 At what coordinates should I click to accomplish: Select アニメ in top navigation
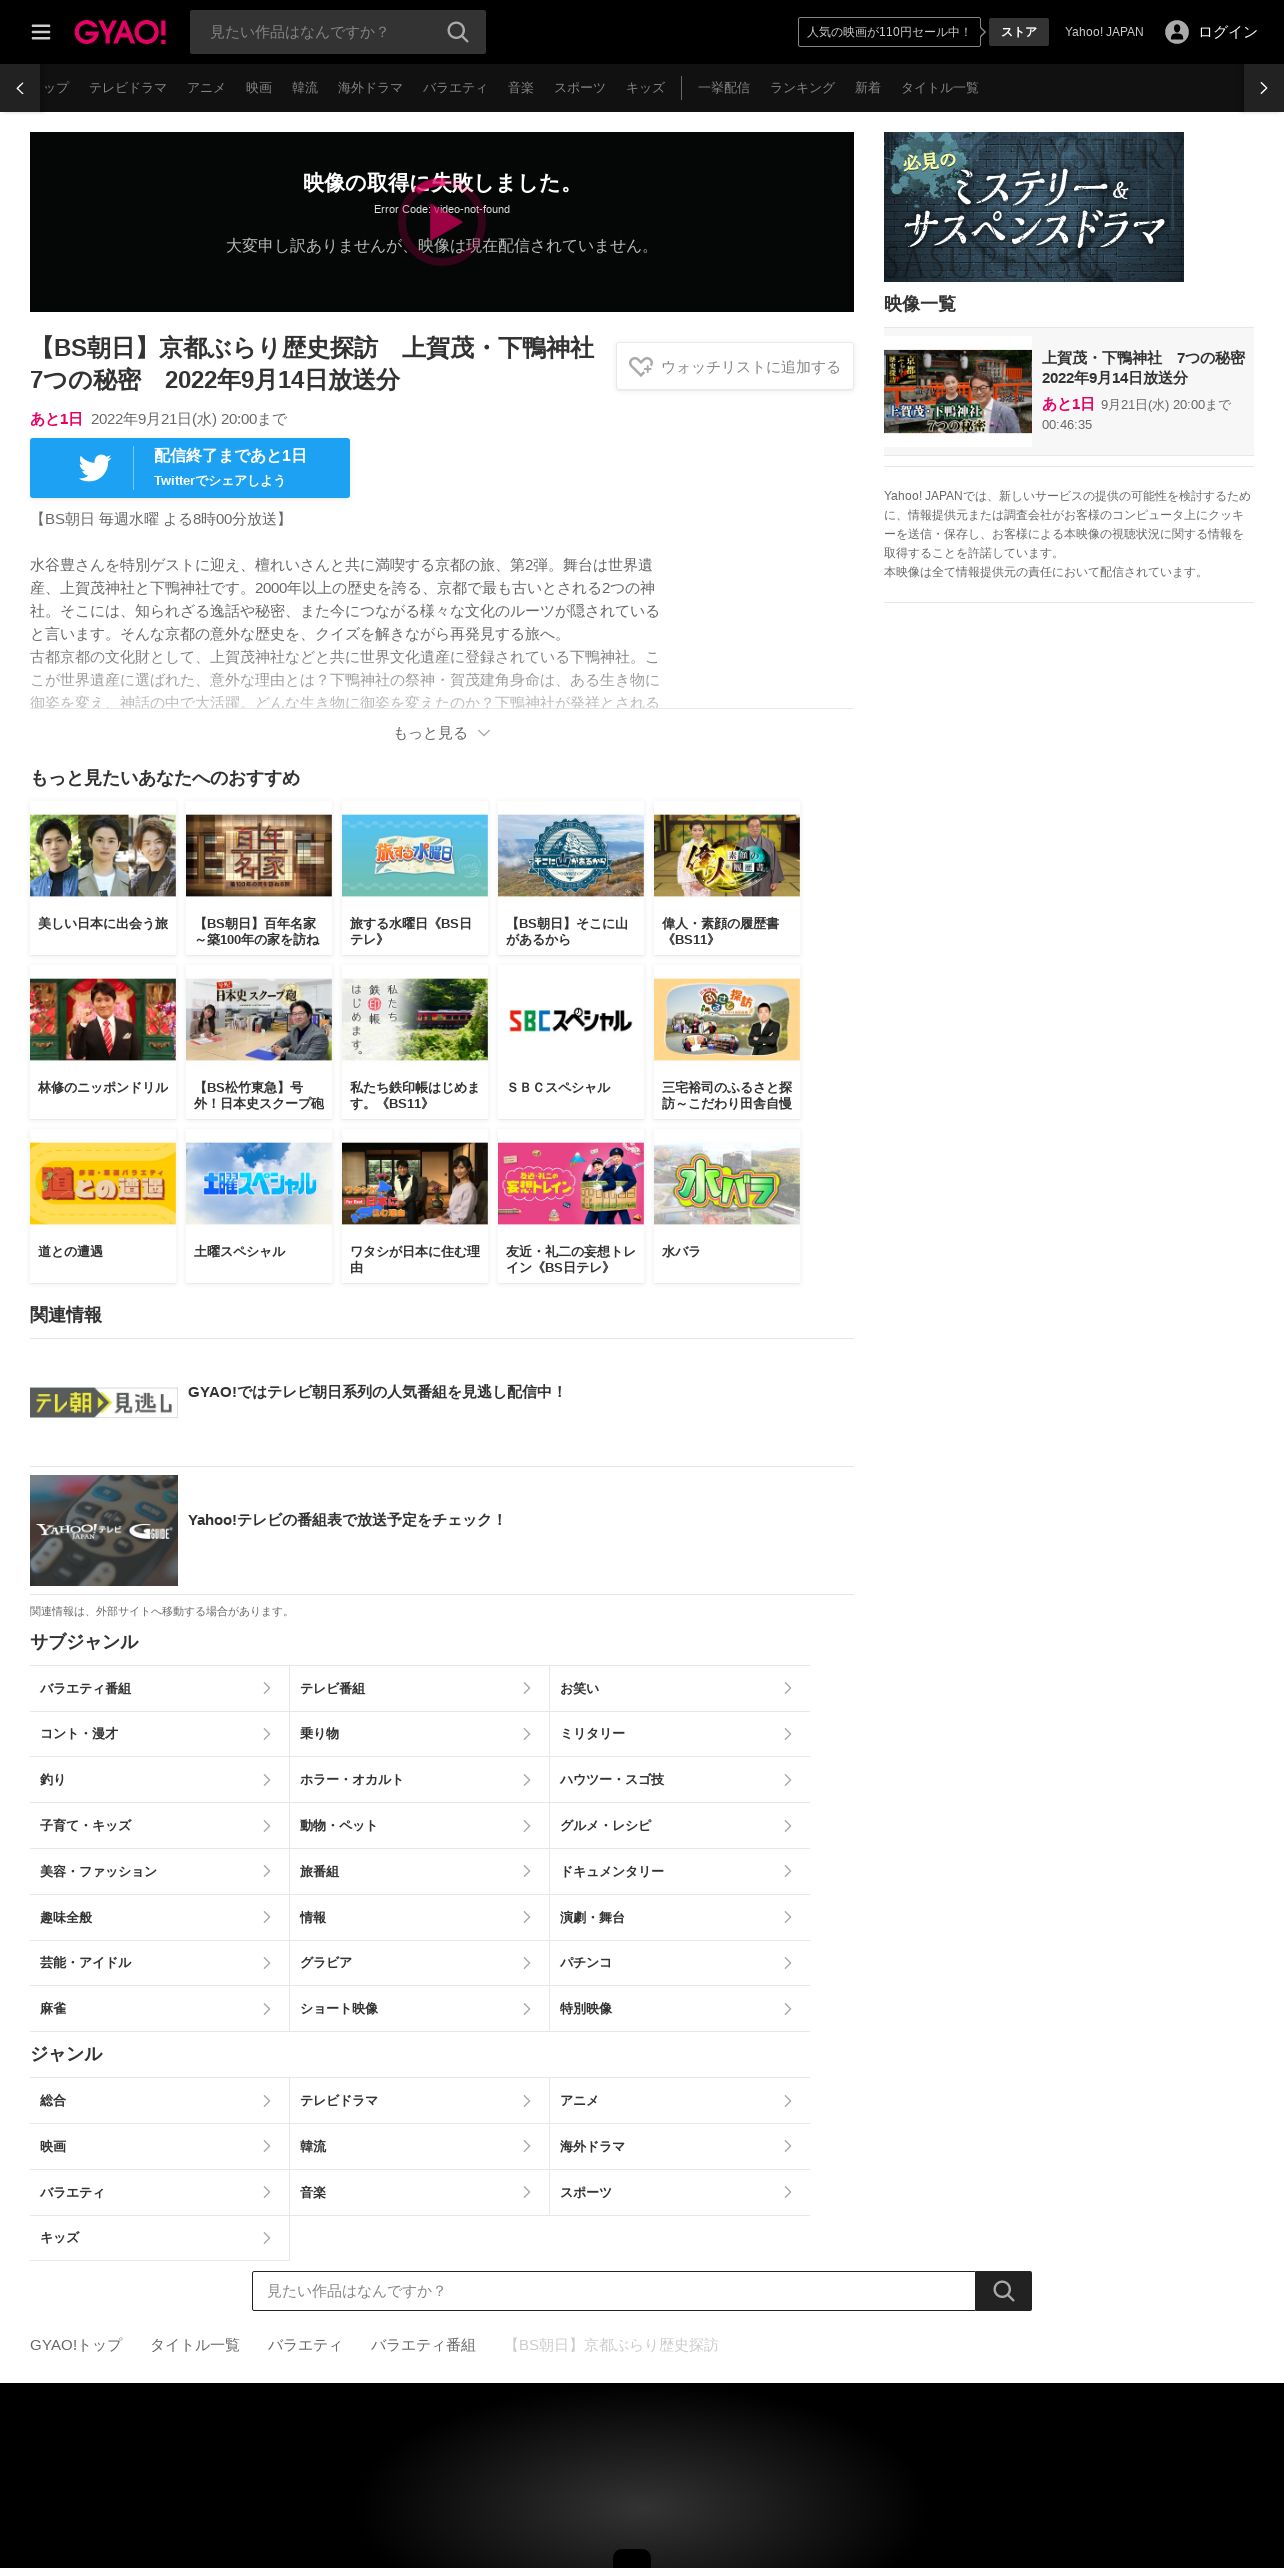[206, 88]
